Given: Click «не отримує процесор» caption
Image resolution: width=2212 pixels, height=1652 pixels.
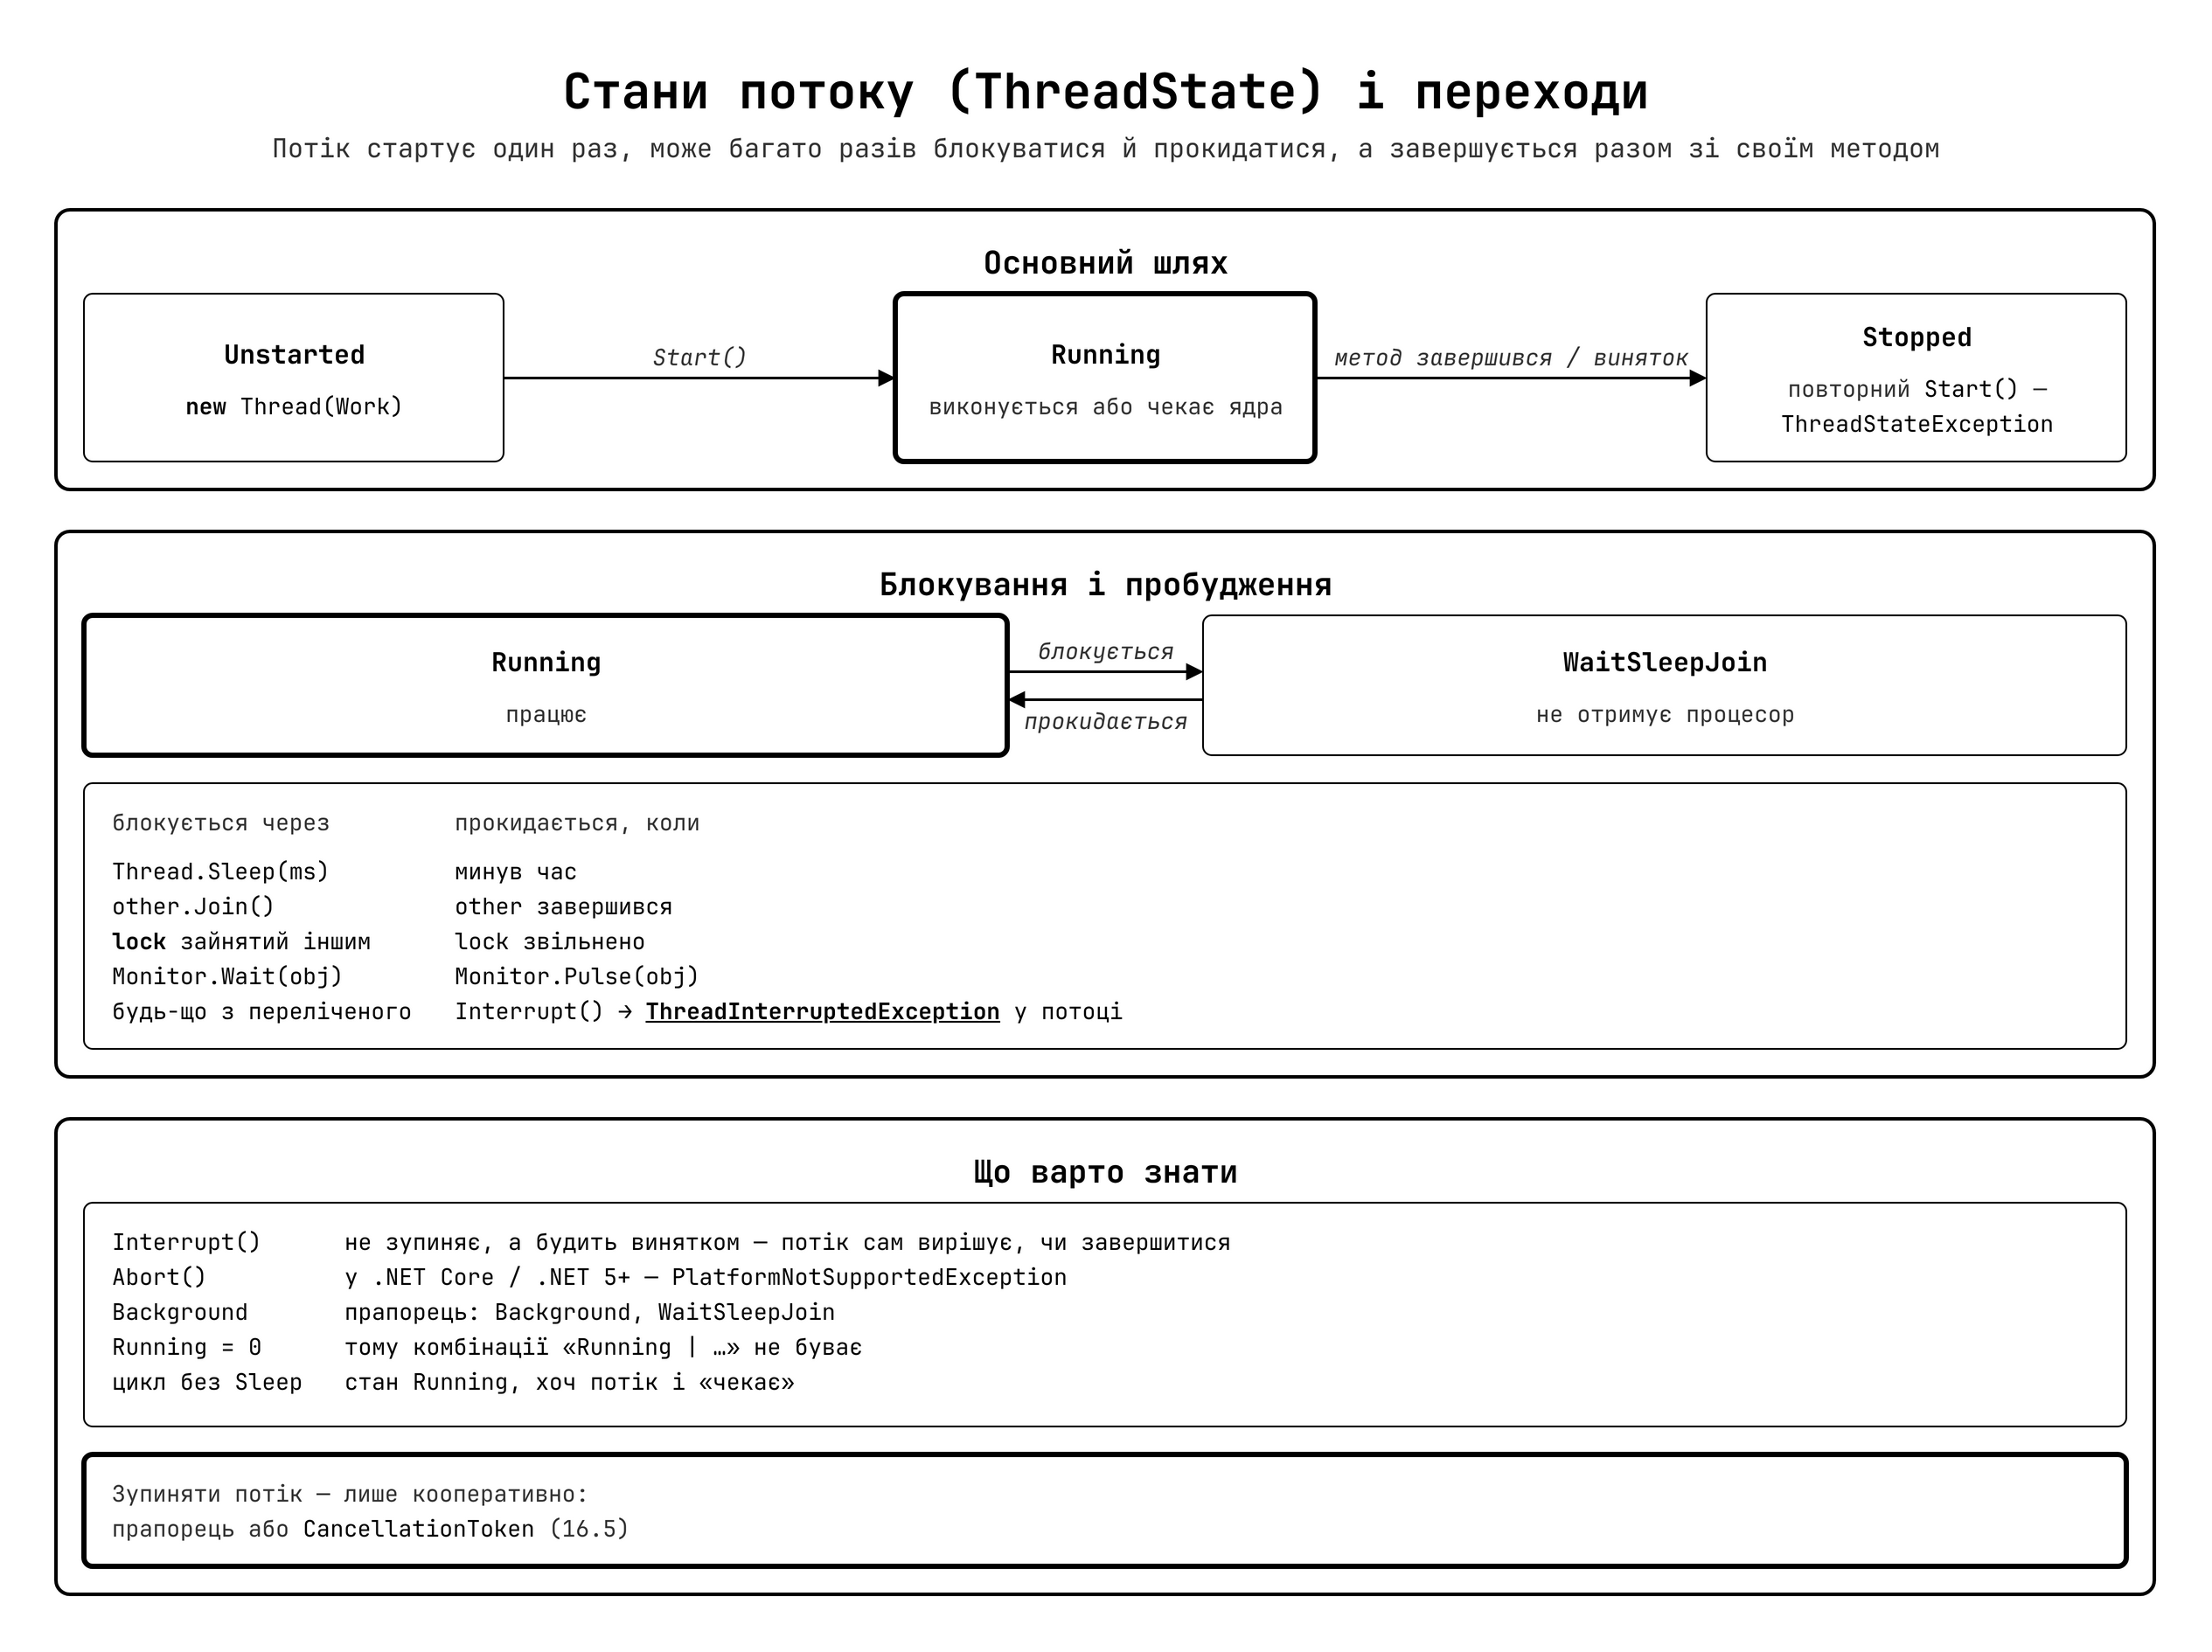Looking at the screenshot, I should [1664, 714].
